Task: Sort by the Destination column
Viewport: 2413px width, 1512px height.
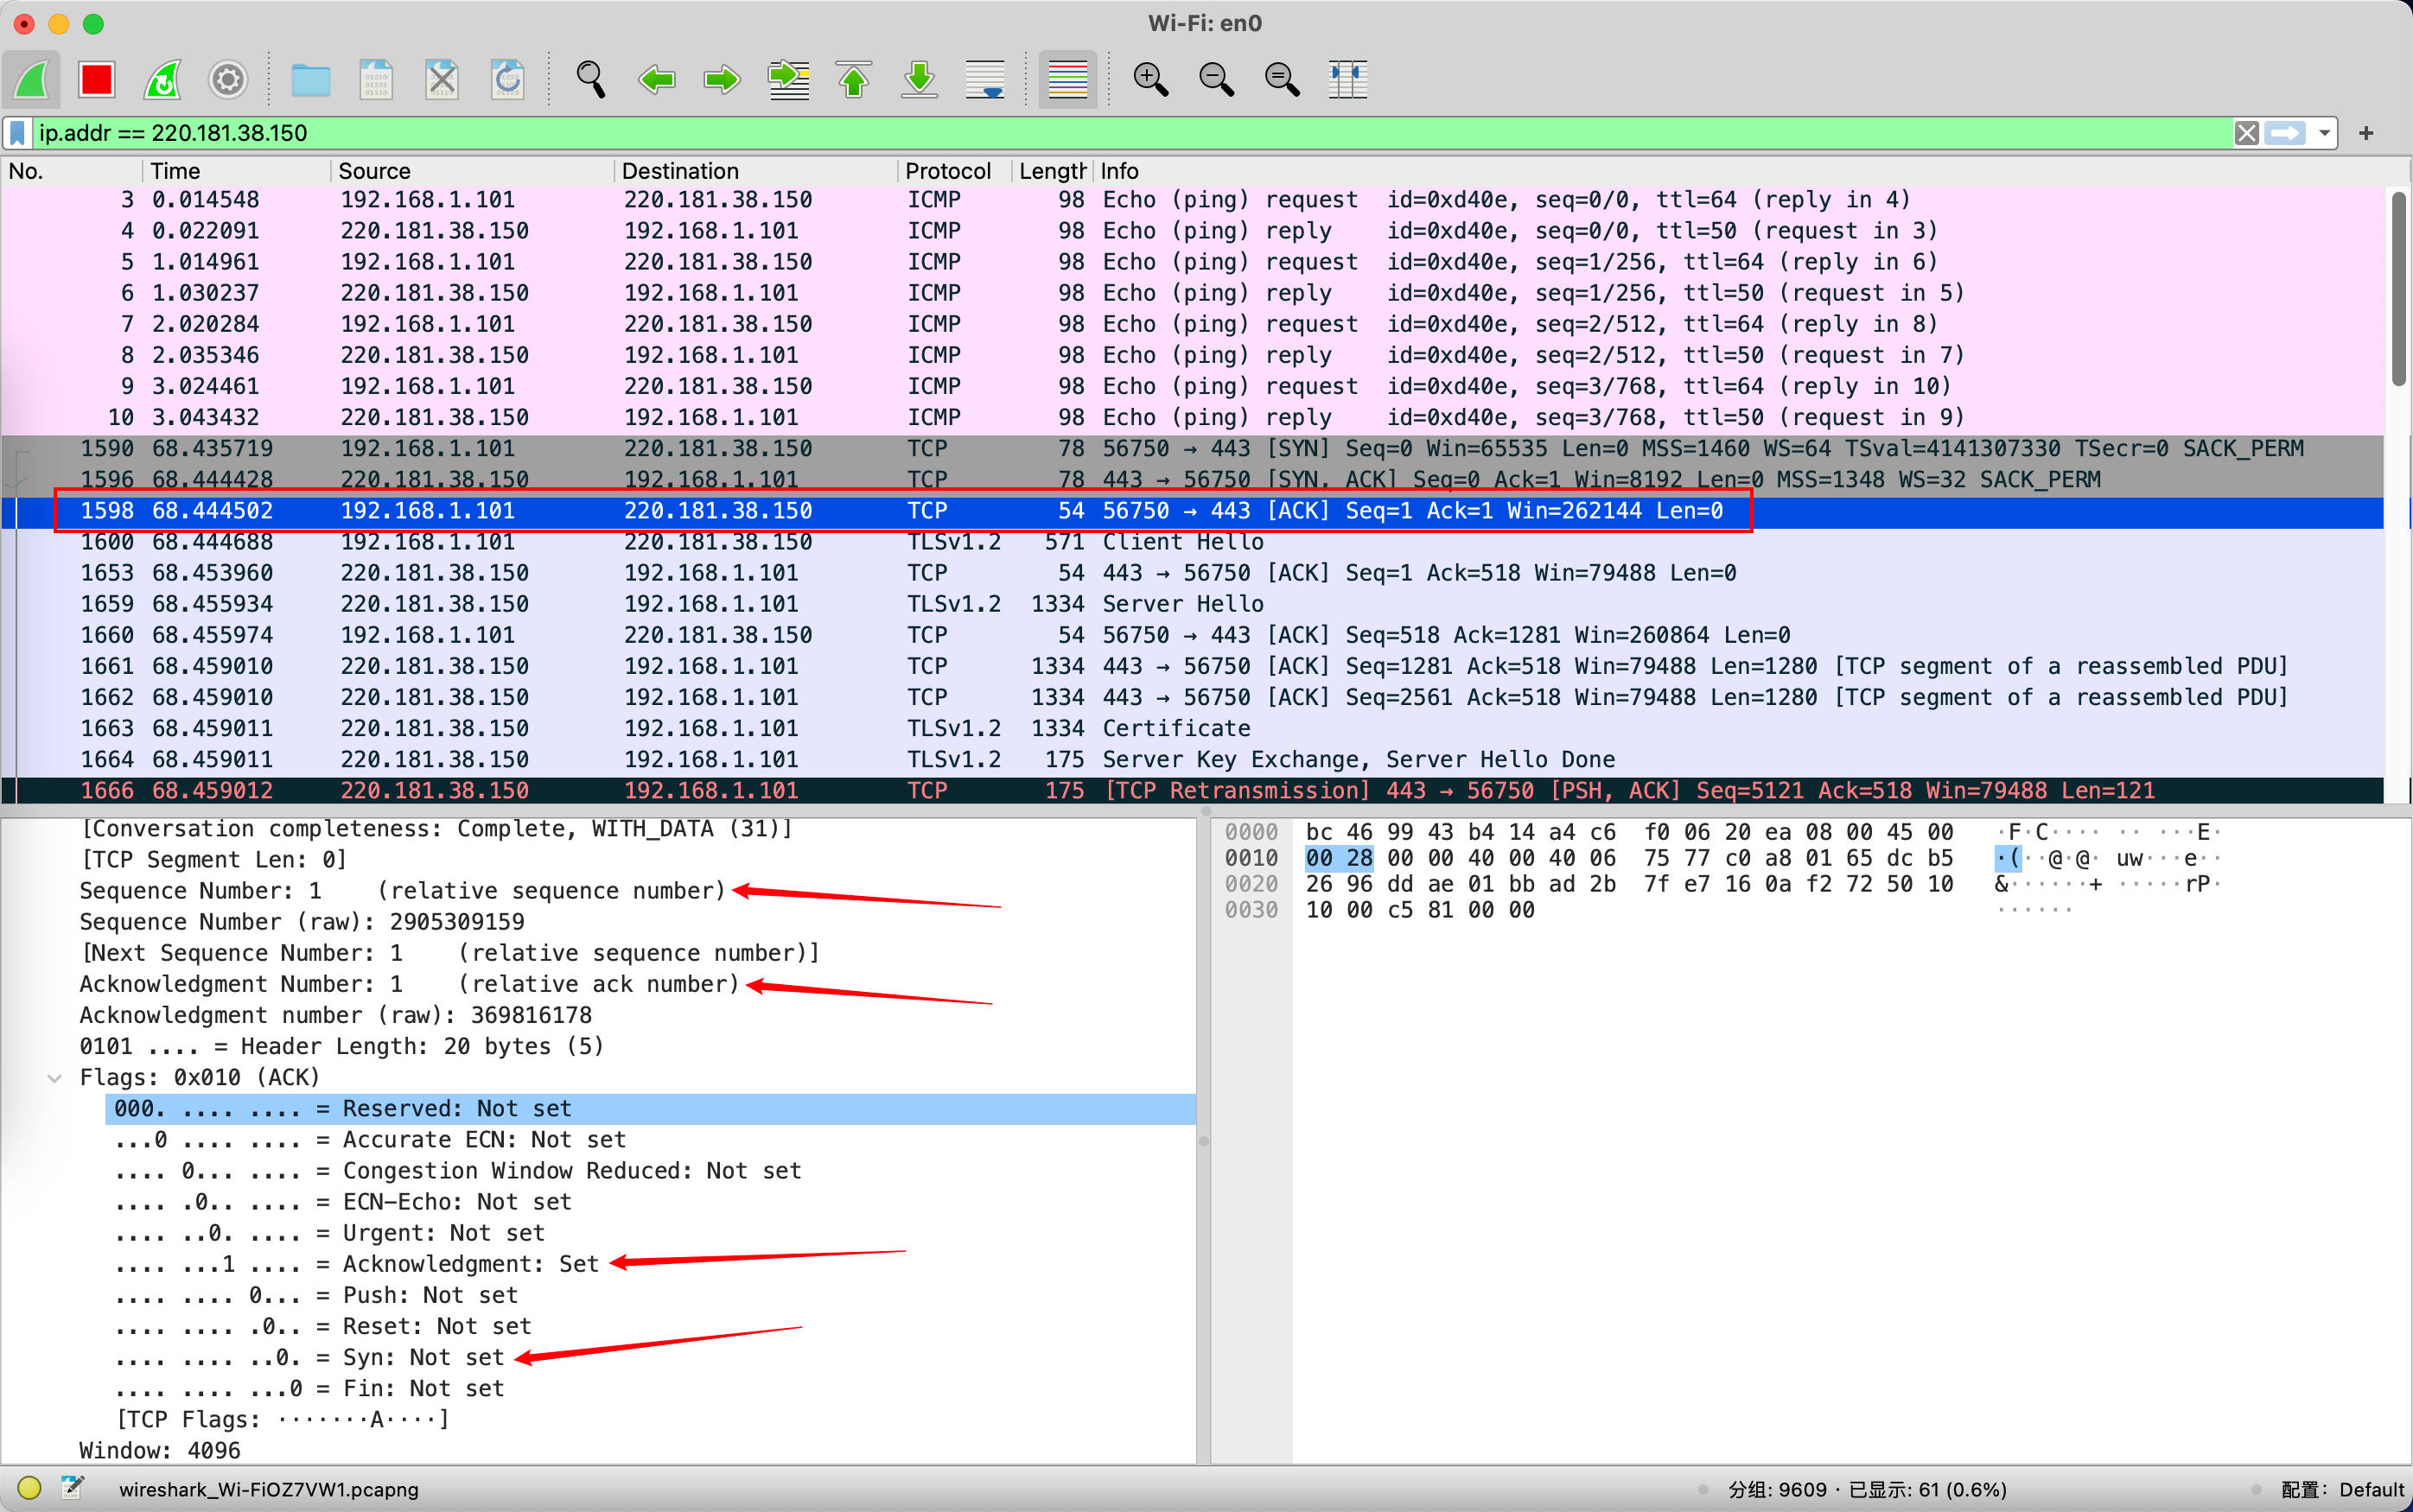Action: point(756,171)
